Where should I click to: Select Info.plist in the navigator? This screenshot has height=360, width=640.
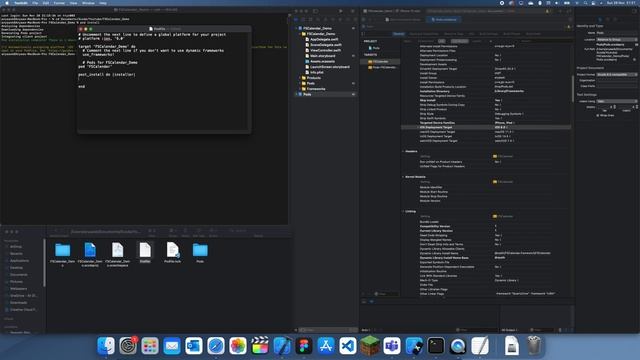[x=317, y=72]
